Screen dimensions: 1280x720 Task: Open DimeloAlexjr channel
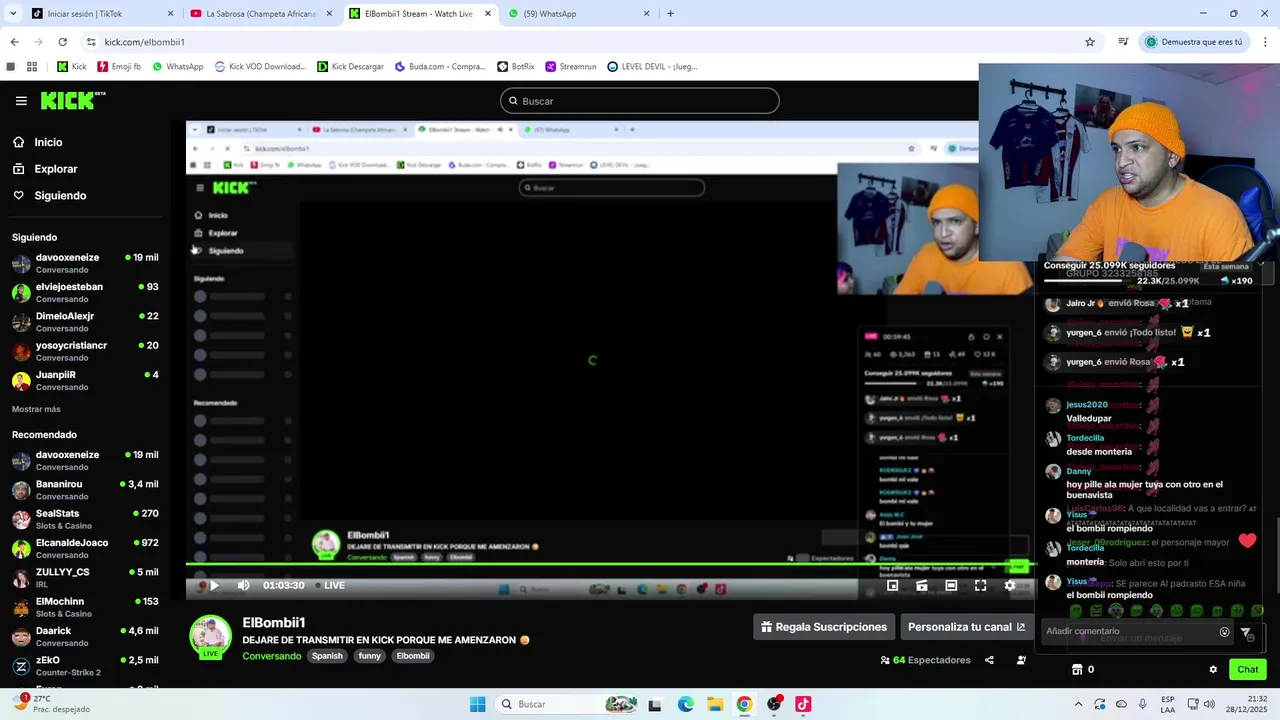coord(85,321)
